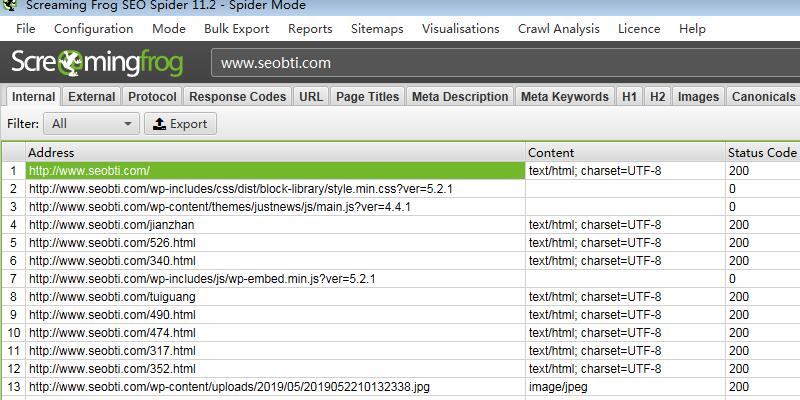
Task: Click the Export button
Action: tap(180, 124)
